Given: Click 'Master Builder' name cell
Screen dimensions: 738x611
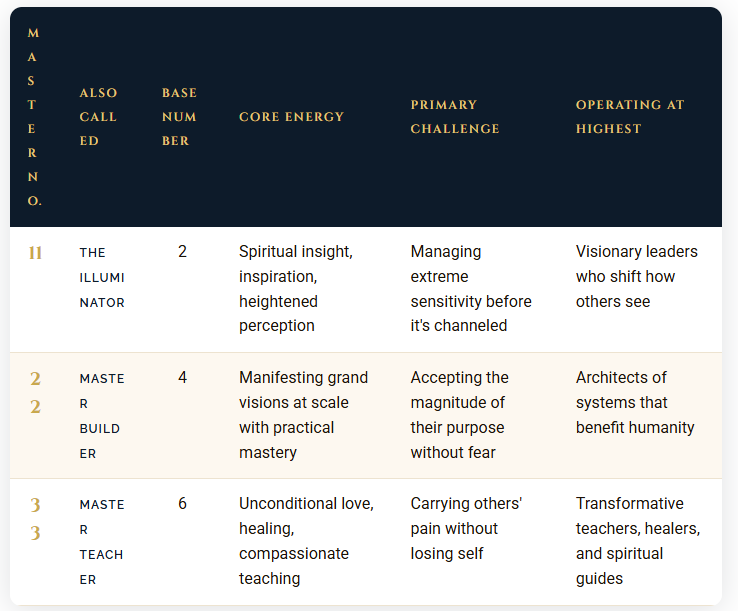Looking at the screenshot, I should [102, 416].
